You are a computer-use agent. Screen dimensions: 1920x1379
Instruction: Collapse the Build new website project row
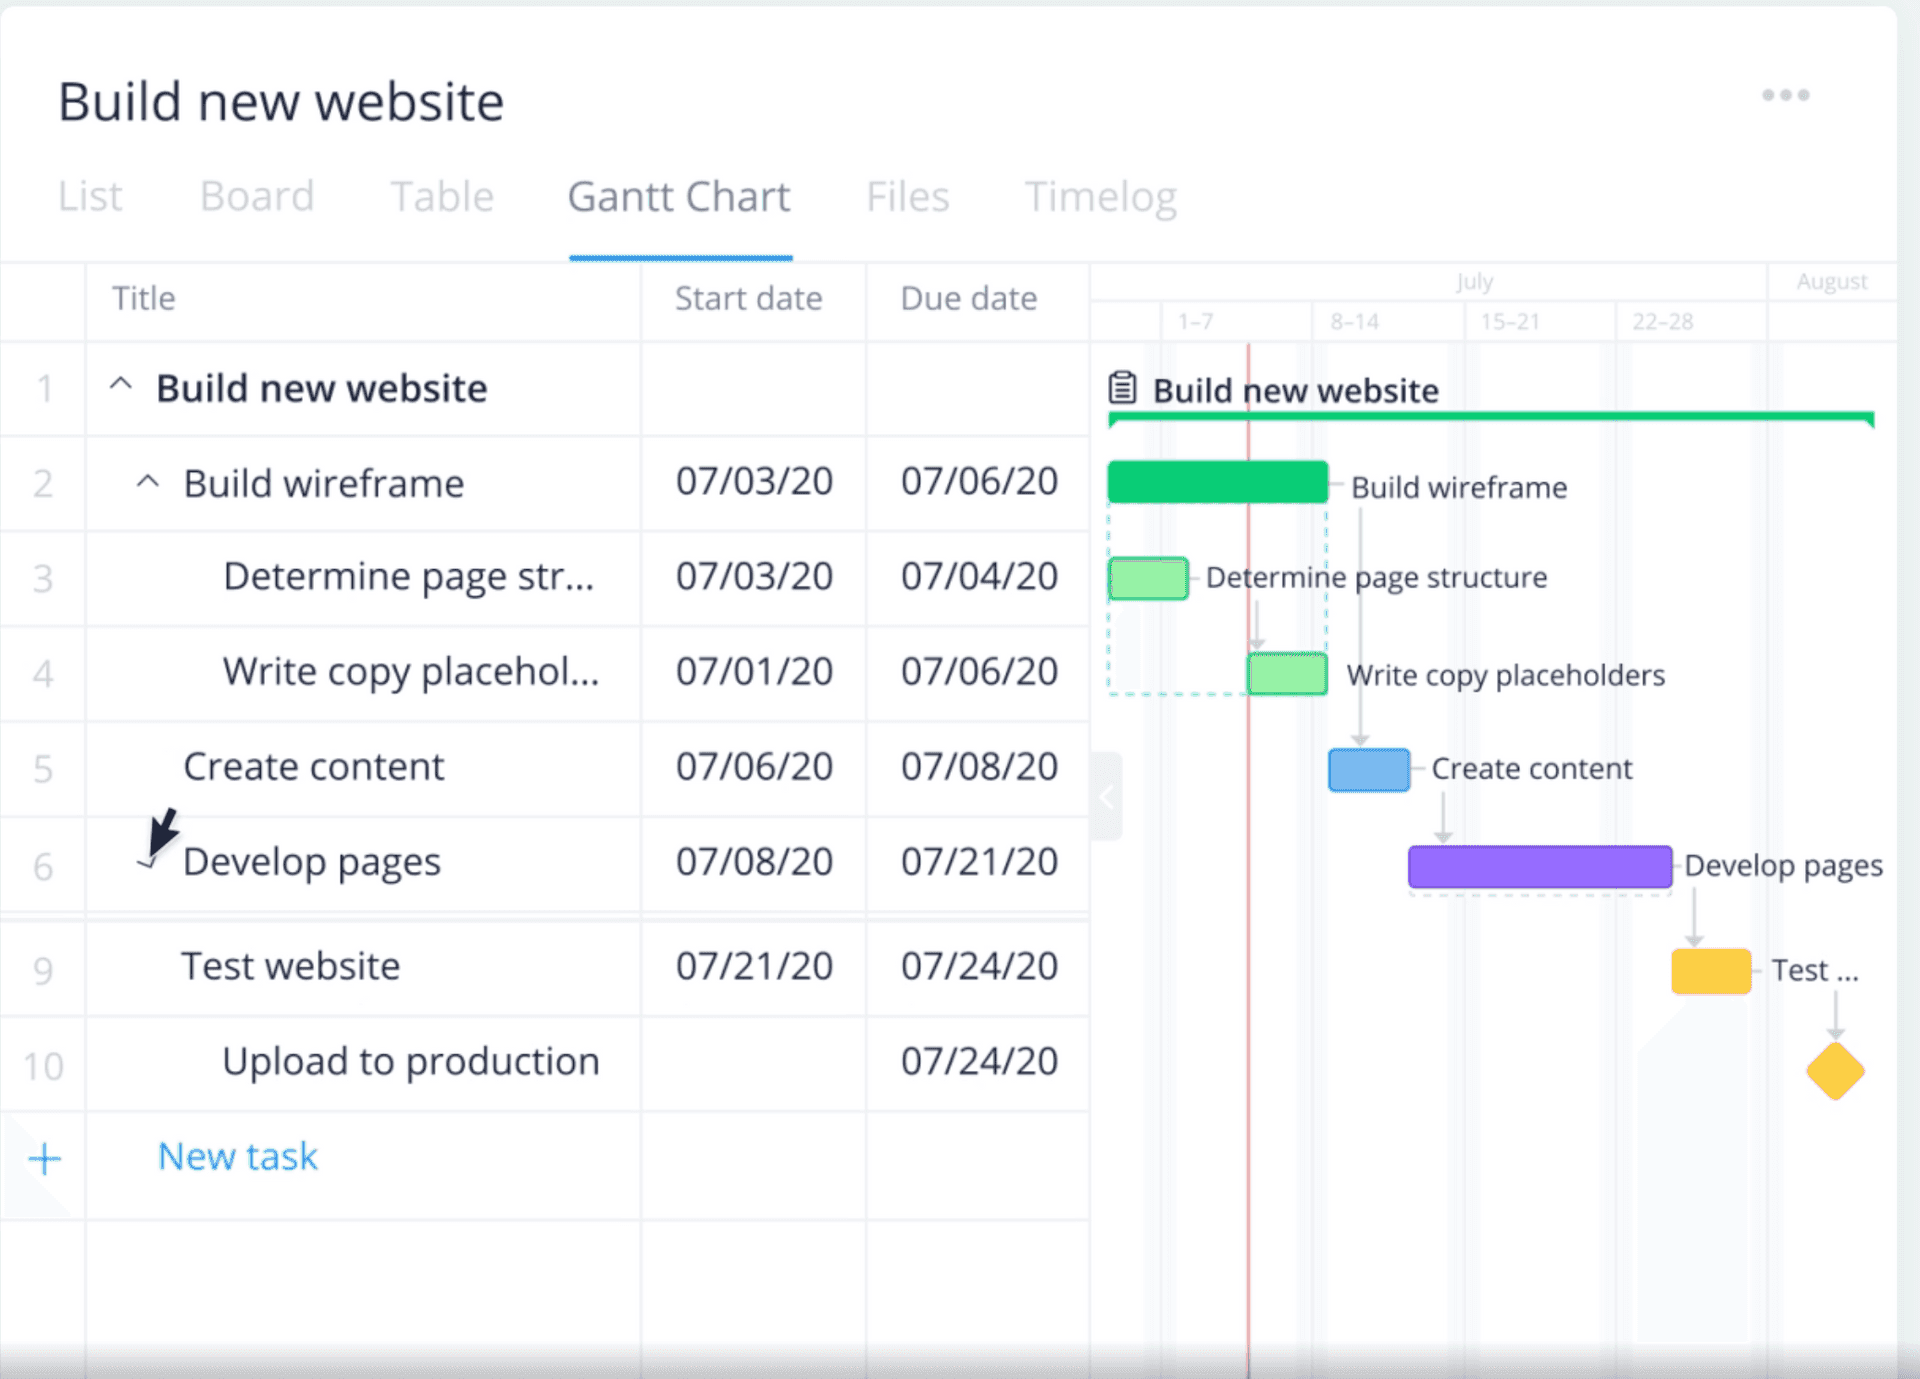pos(121,386)
